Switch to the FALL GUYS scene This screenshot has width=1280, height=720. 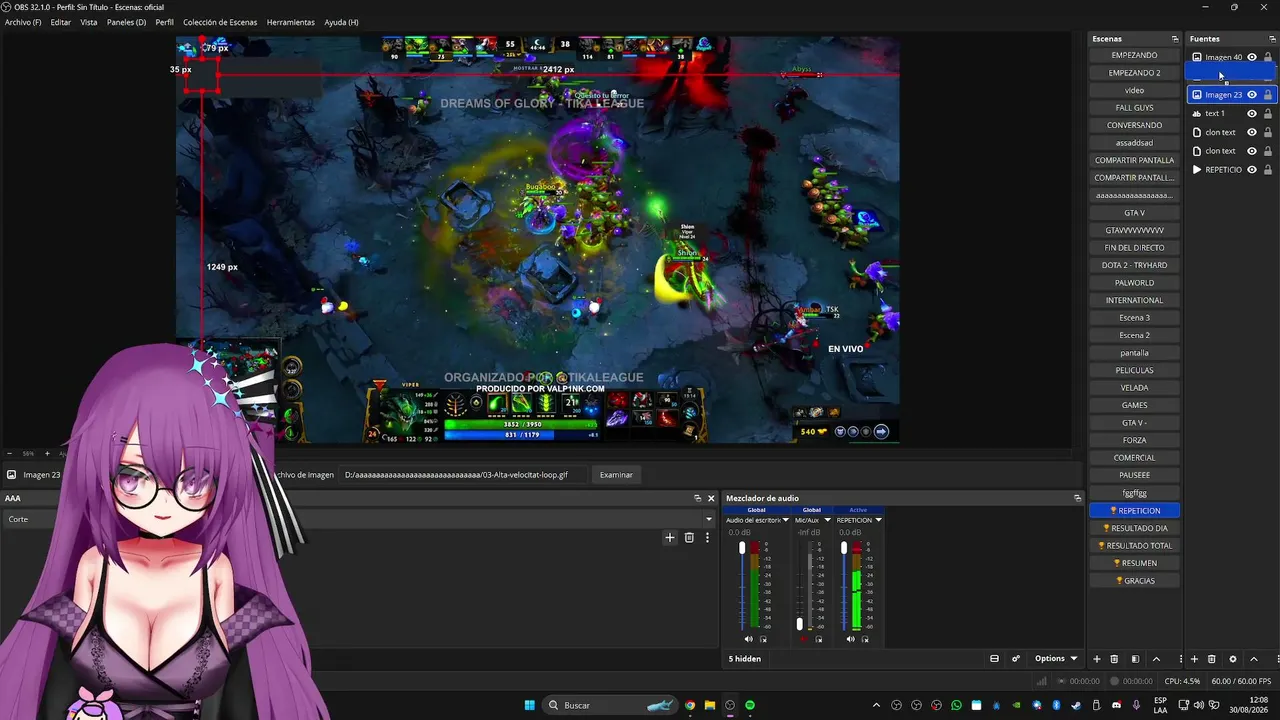[1134, 108]
